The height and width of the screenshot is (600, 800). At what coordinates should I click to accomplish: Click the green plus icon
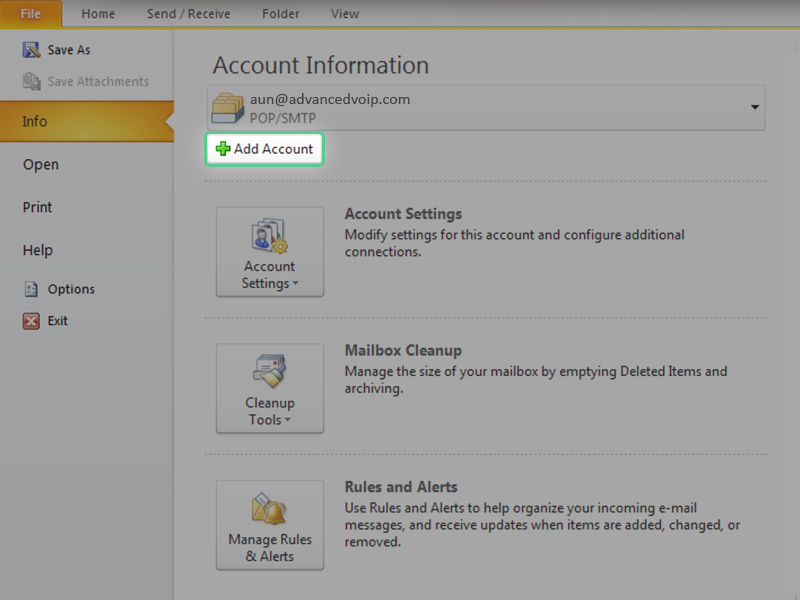tap(223, 149)
